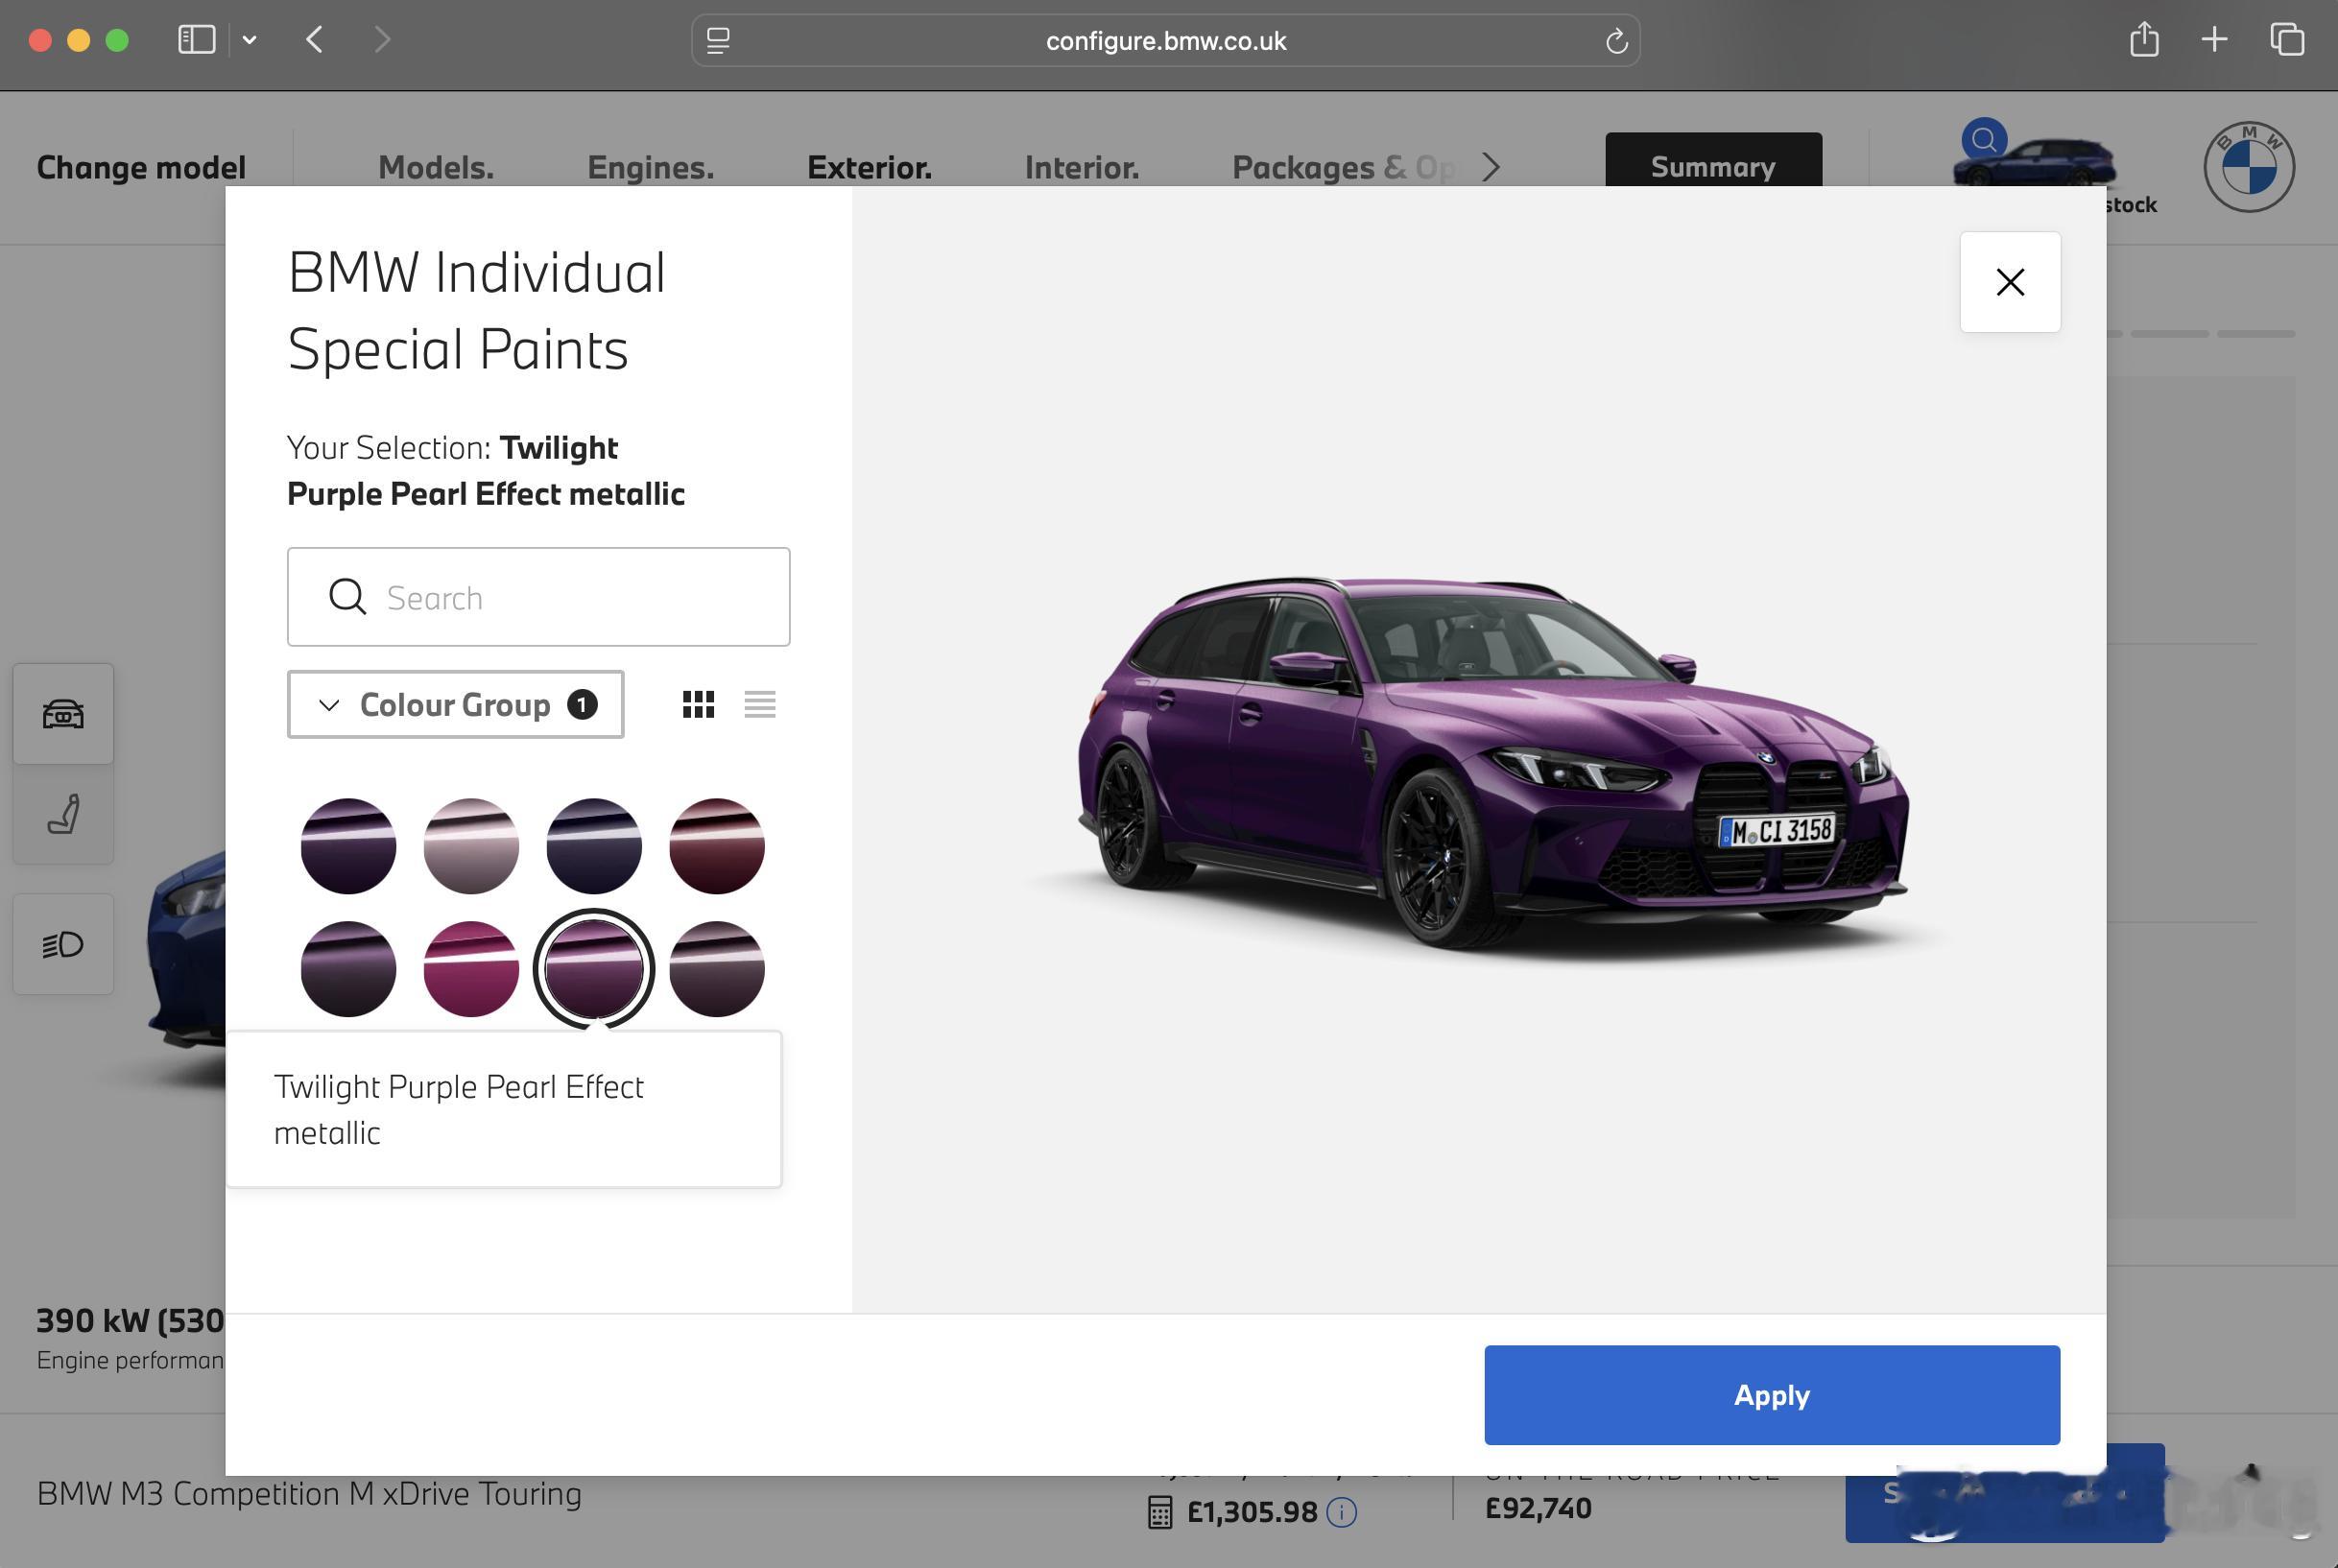Click the selected Twilight Purple swatch

(x=594, y=969)
